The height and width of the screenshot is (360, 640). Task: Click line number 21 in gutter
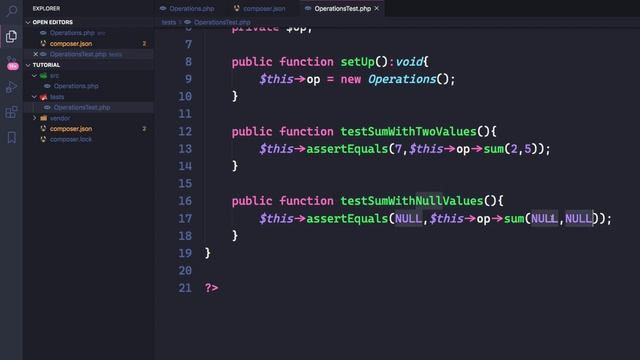185,288
